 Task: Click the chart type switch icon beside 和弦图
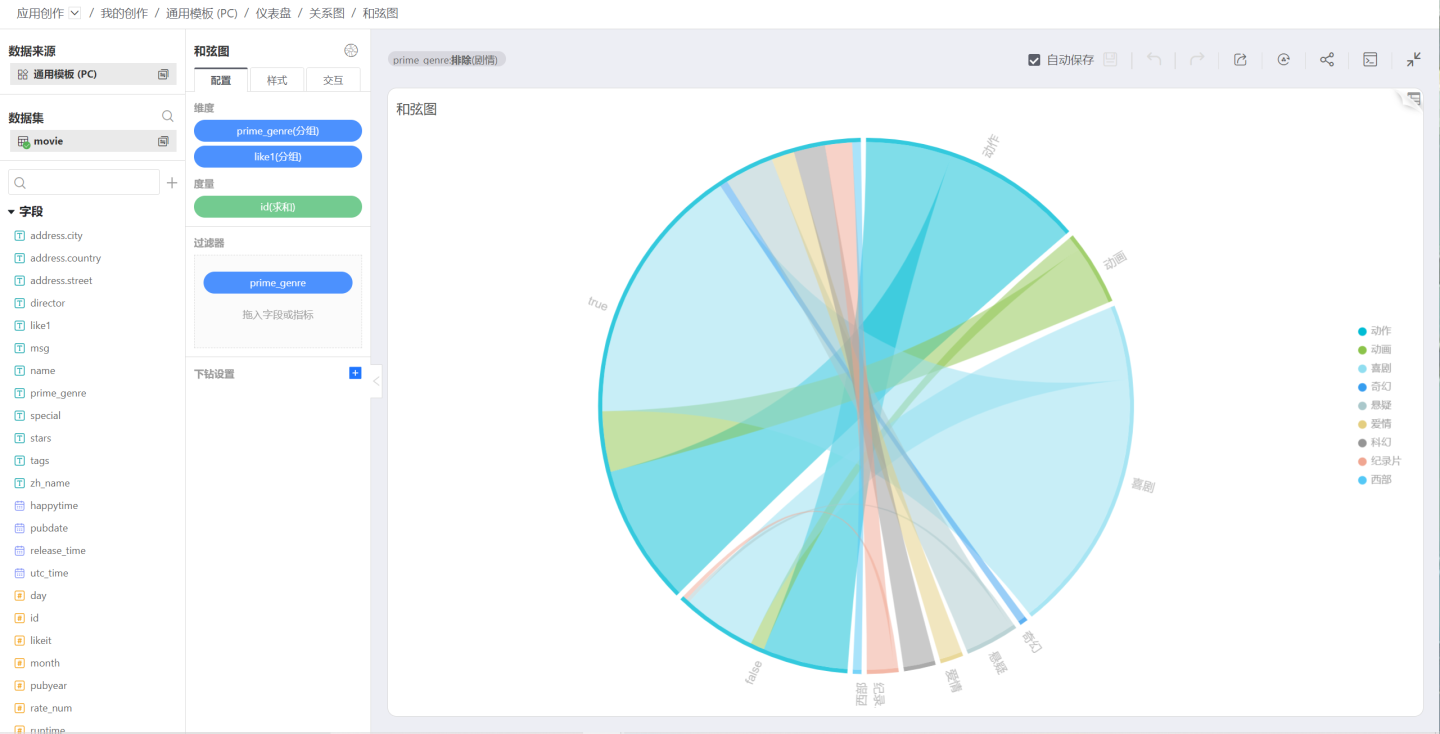click(351, 51)
